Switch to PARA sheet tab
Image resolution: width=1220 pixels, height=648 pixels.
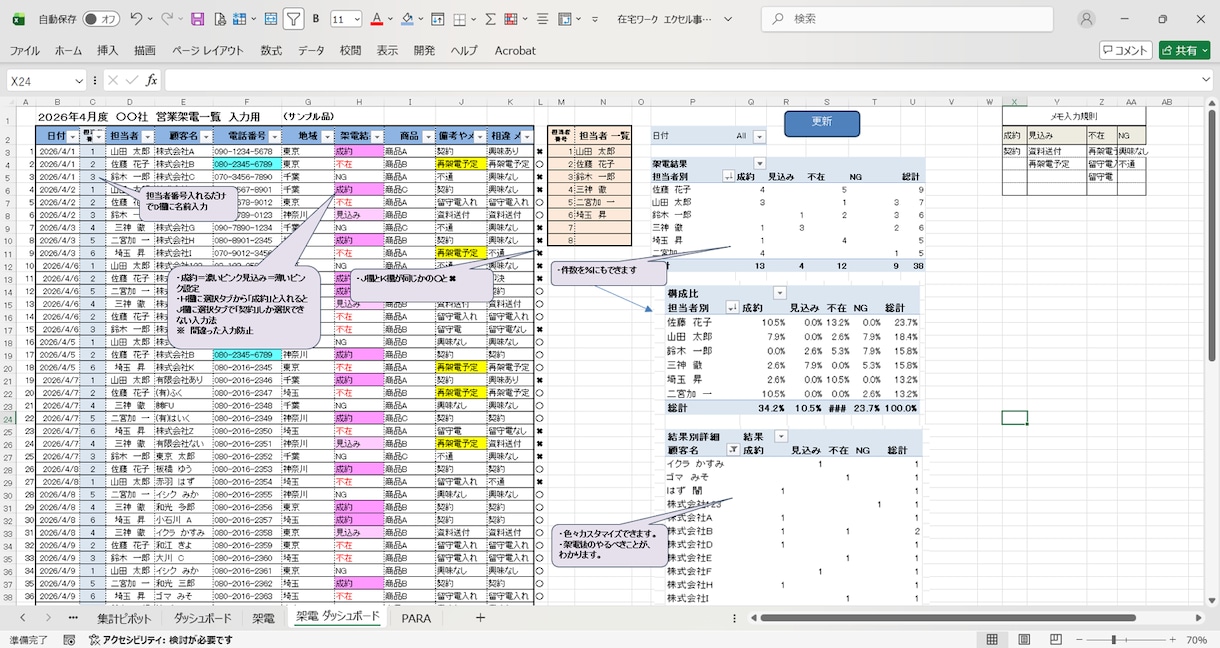(x=416, y=619)
